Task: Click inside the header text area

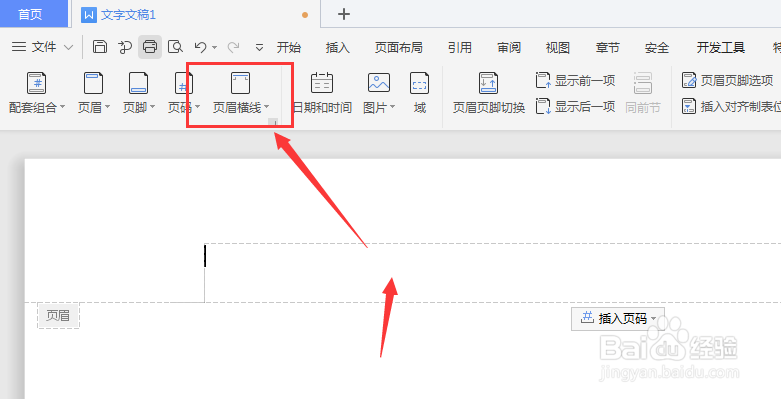Action: pos(492,272)
